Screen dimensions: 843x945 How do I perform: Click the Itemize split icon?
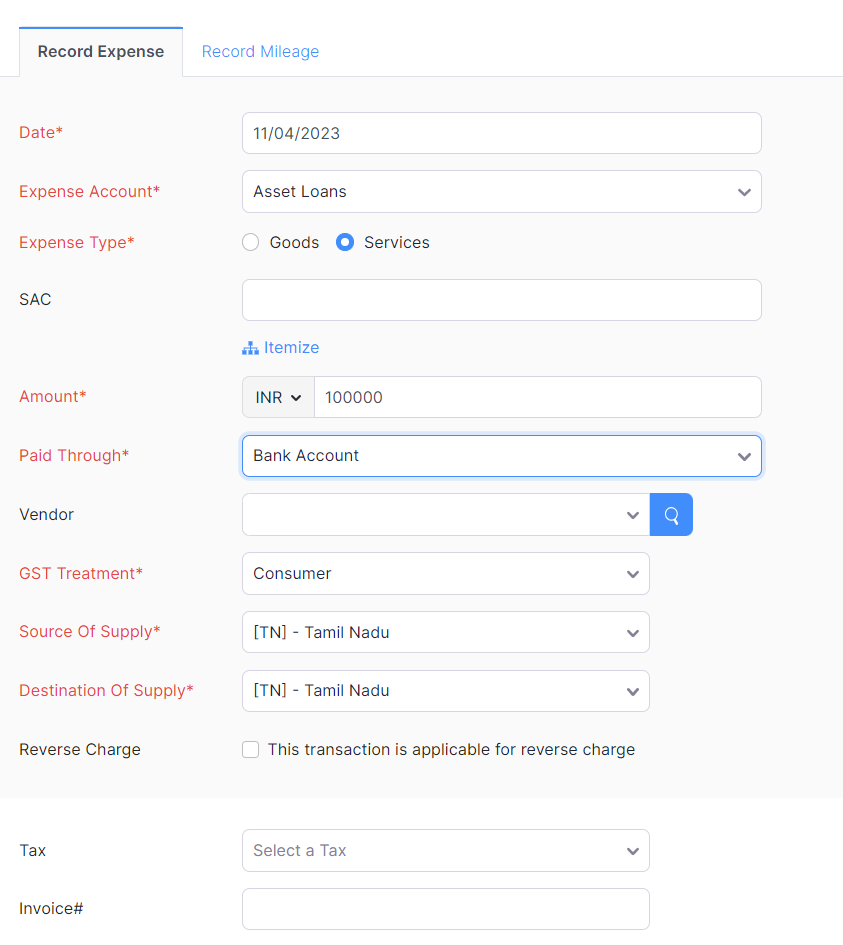[249, 347]
